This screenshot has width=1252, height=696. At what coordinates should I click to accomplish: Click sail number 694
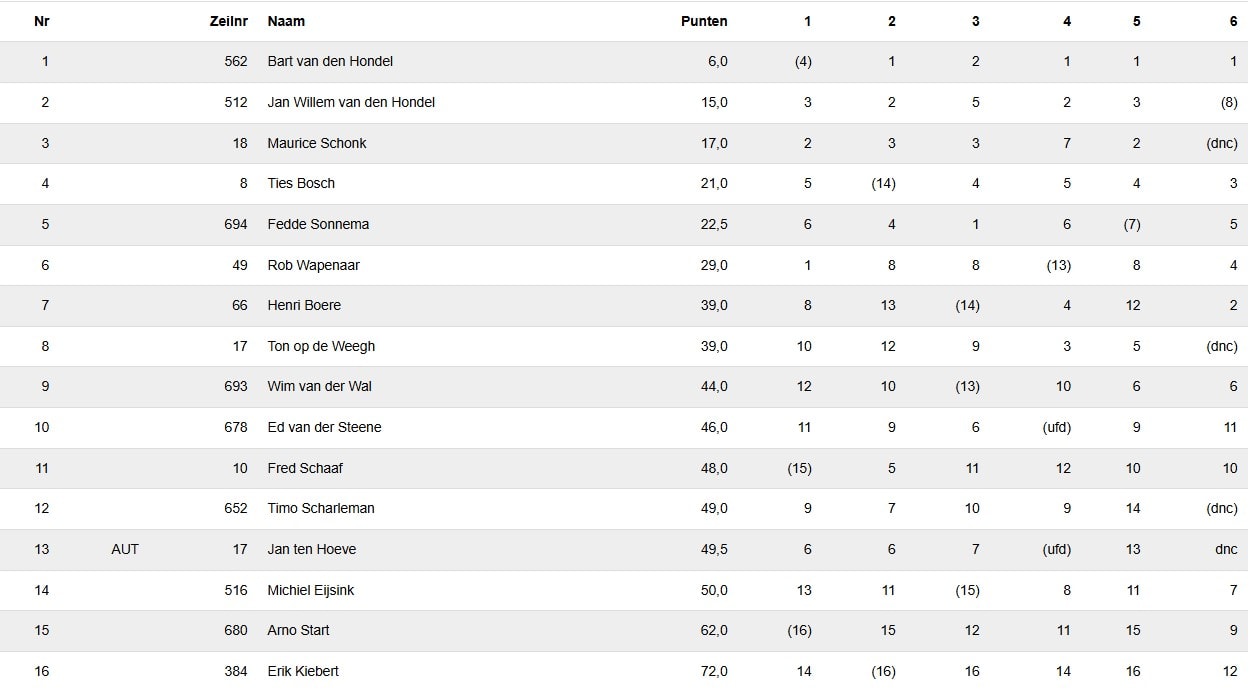pyautogui.click(x=236, y=224)
